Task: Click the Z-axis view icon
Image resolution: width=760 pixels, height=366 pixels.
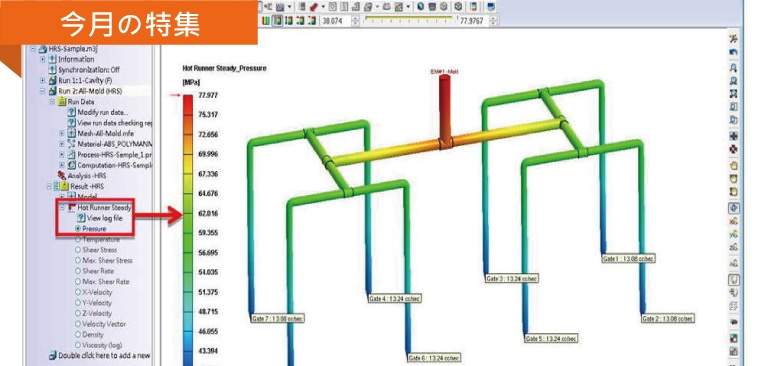Action: pos(734,248)
